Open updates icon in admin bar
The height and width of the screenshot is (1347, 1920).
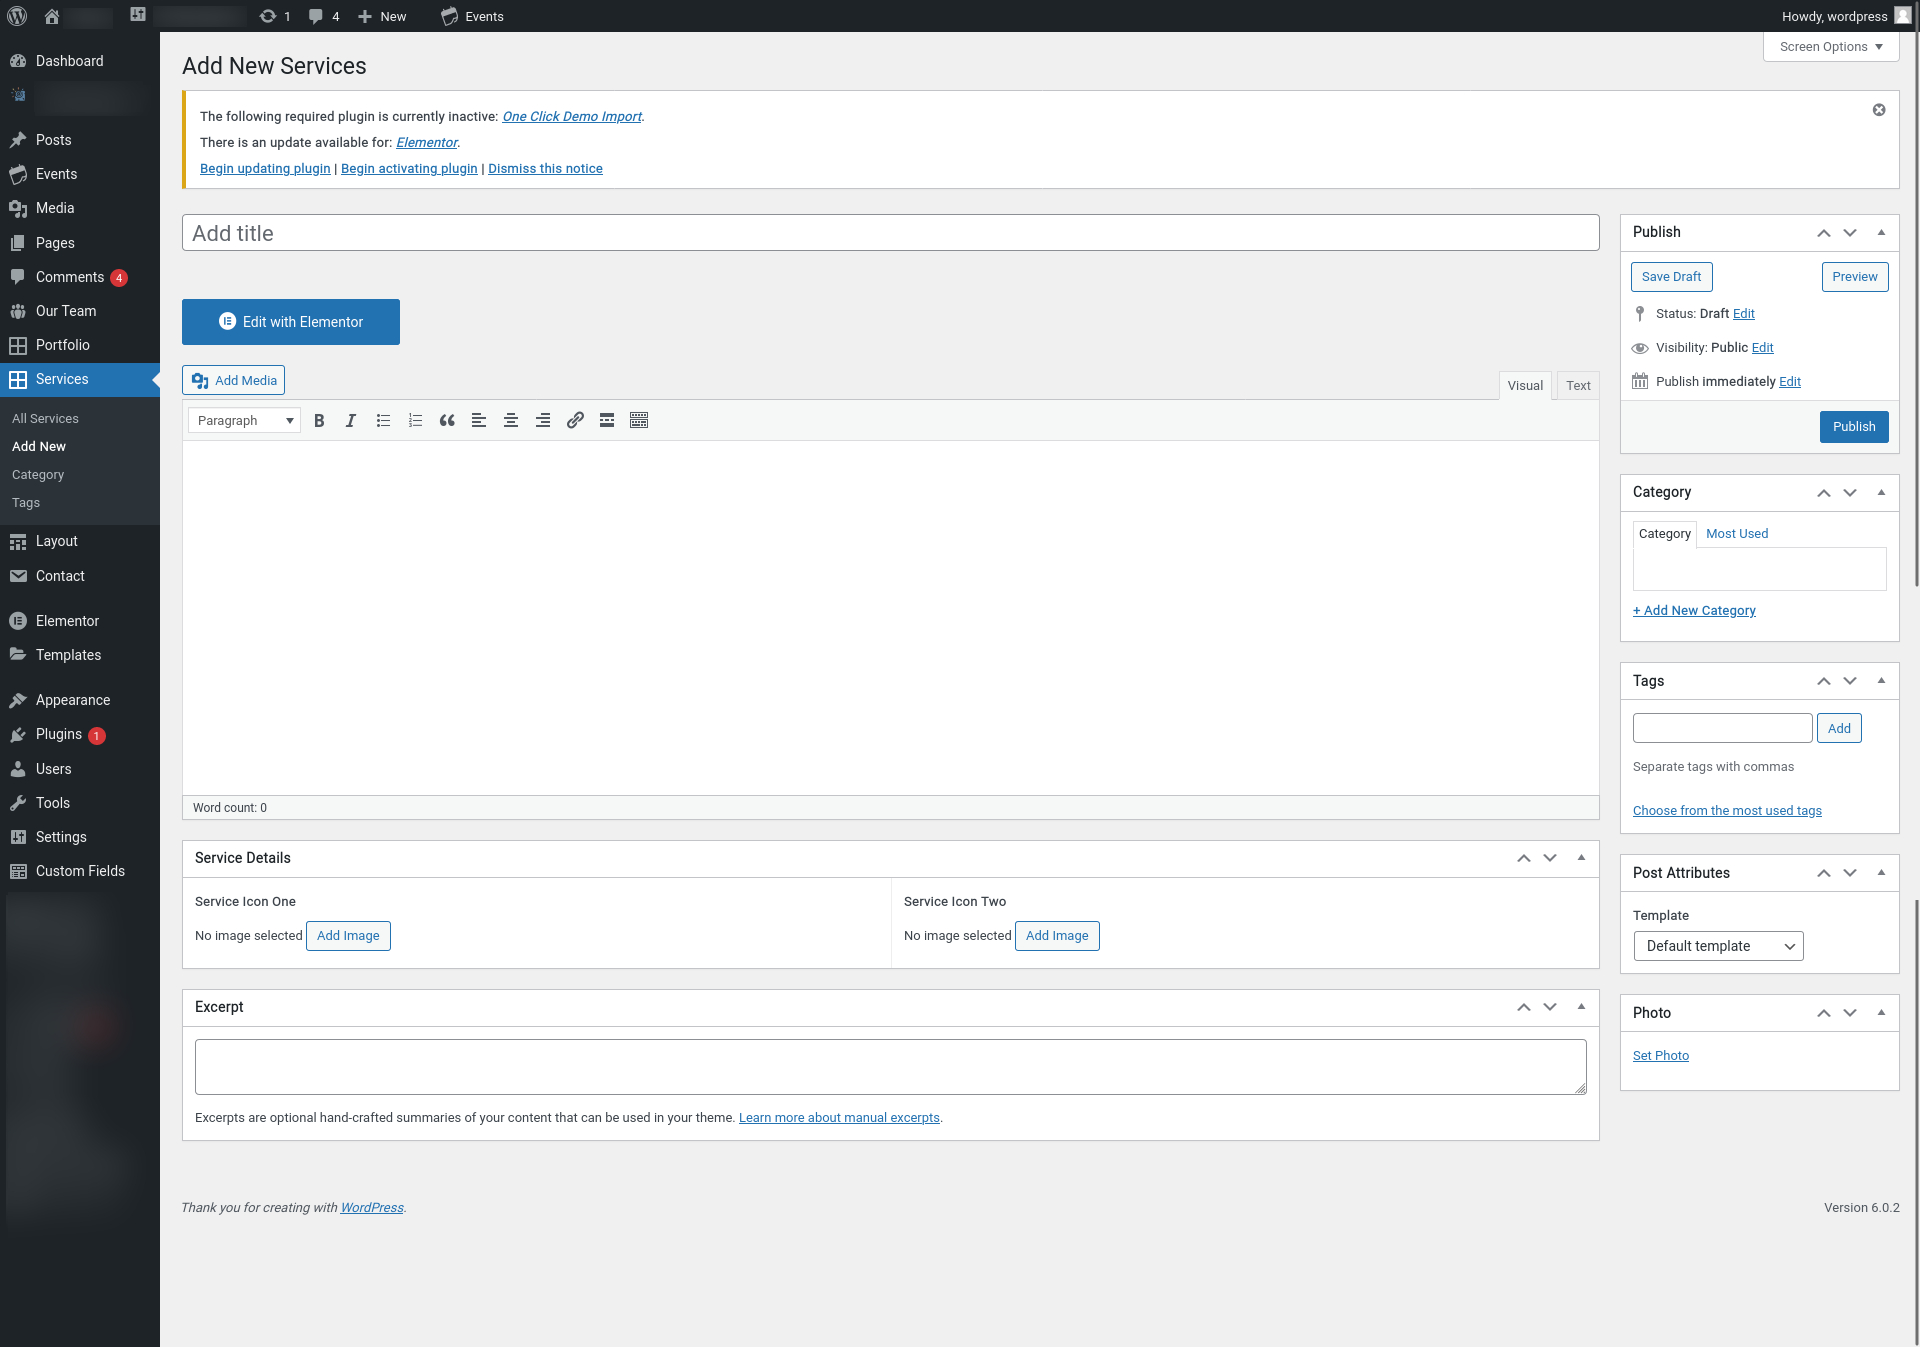coord(275,16)
